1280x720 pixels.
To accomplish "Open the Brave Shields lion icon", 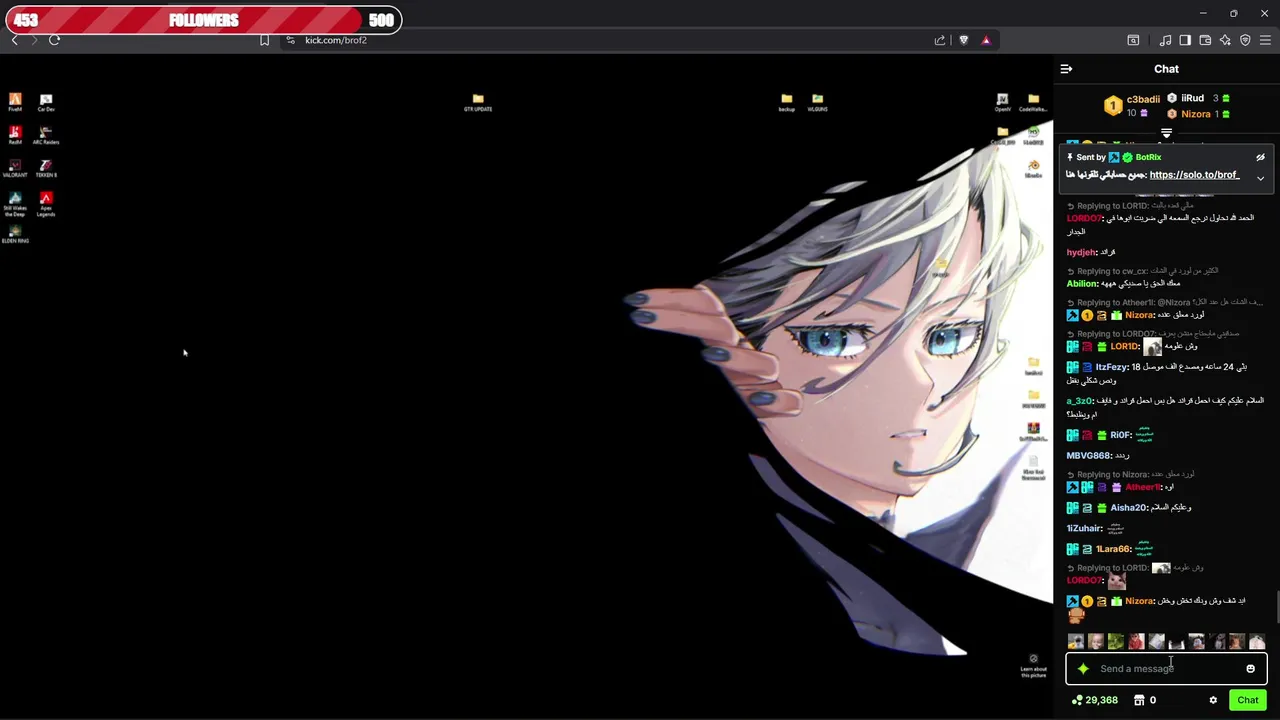I will pos(963,40).
